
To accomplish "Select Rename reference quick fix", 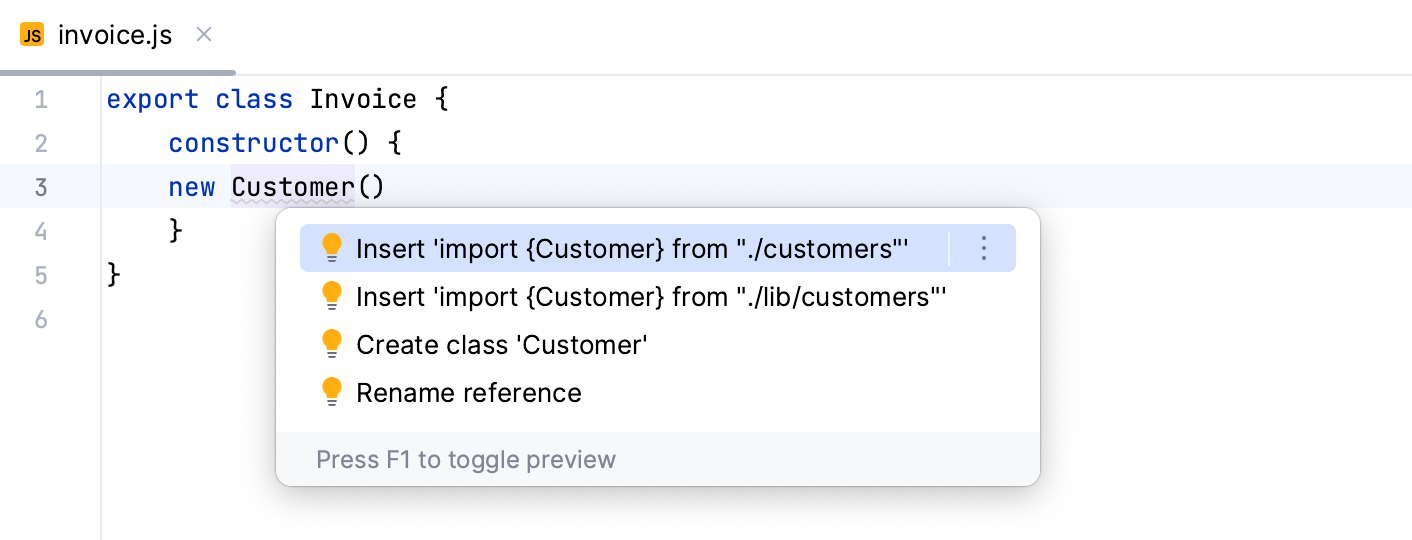I will pyautogui.click(x=469, y=393).
